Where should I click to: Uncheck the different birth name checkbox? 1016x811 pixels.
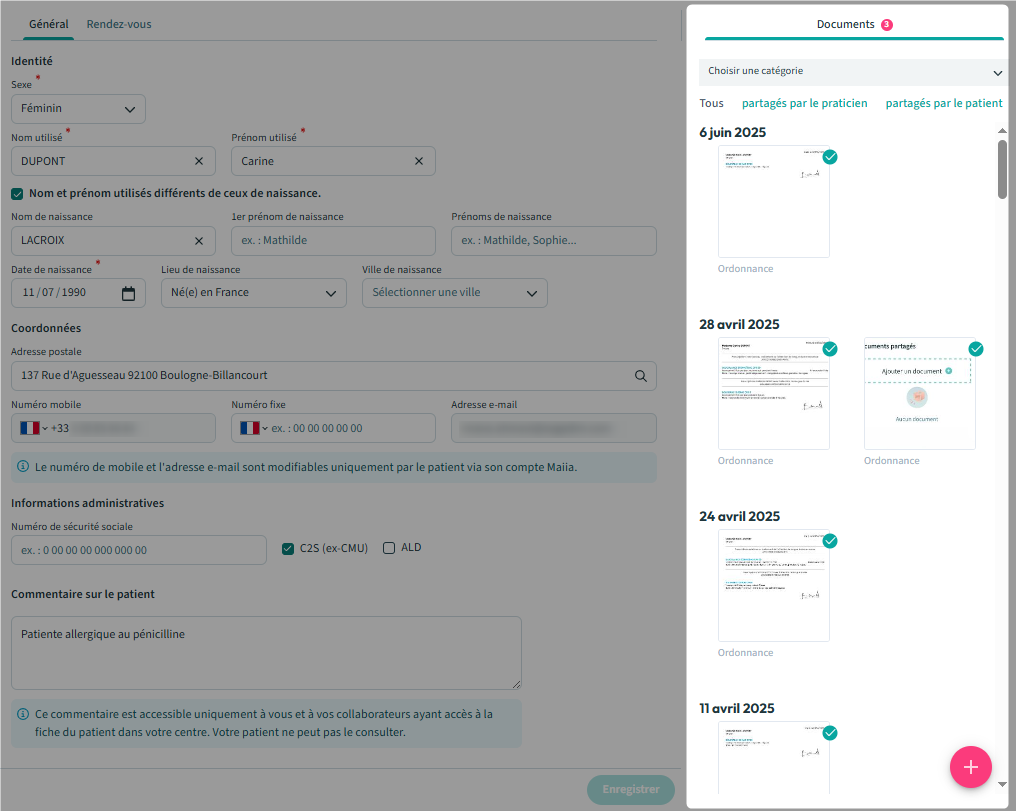17,194
